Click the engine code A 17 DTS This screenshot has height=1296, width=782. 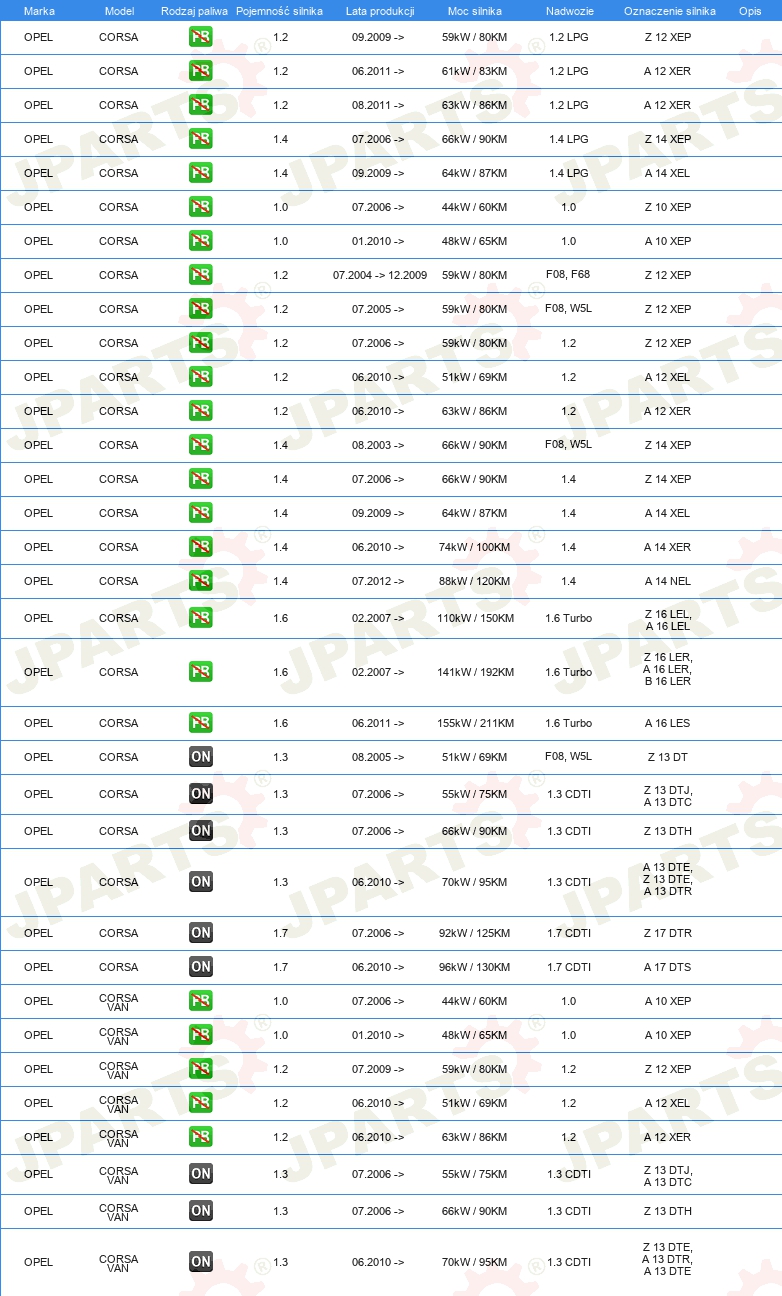pyautogui.click(x=668, y=967)
